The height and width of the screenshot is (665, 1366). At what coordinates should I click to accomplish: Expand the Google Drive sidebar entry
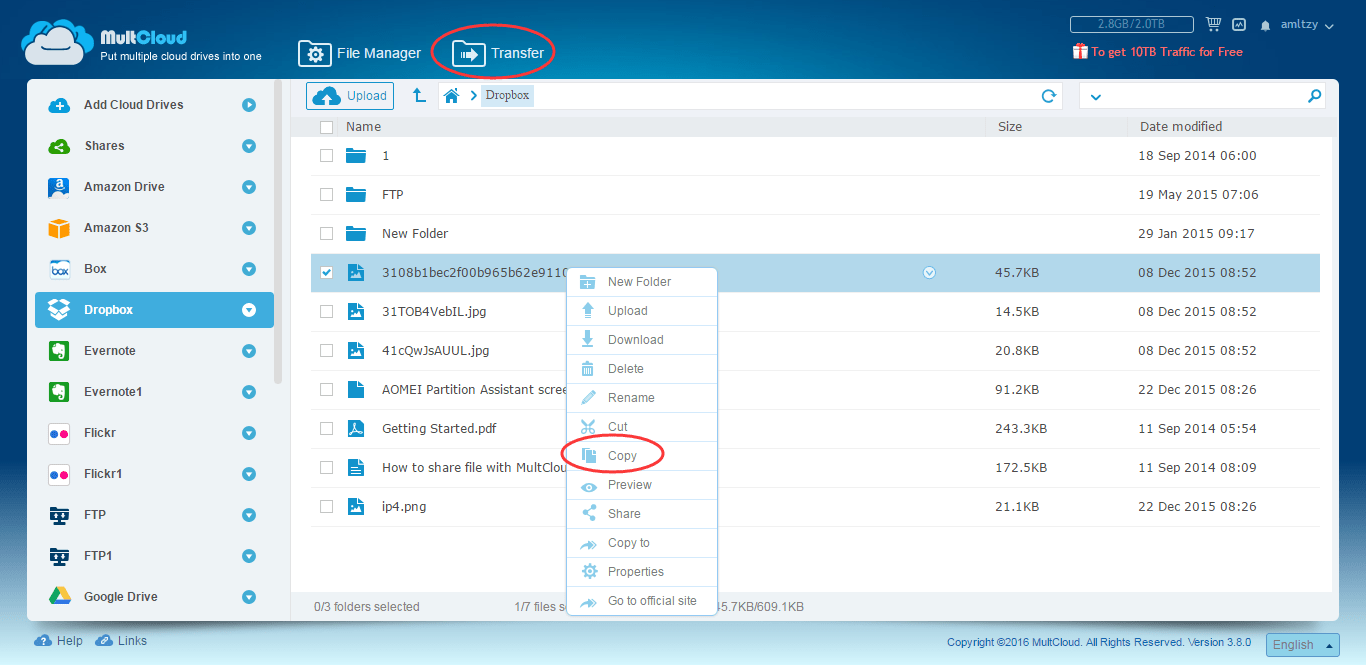[x=248, y=596]
